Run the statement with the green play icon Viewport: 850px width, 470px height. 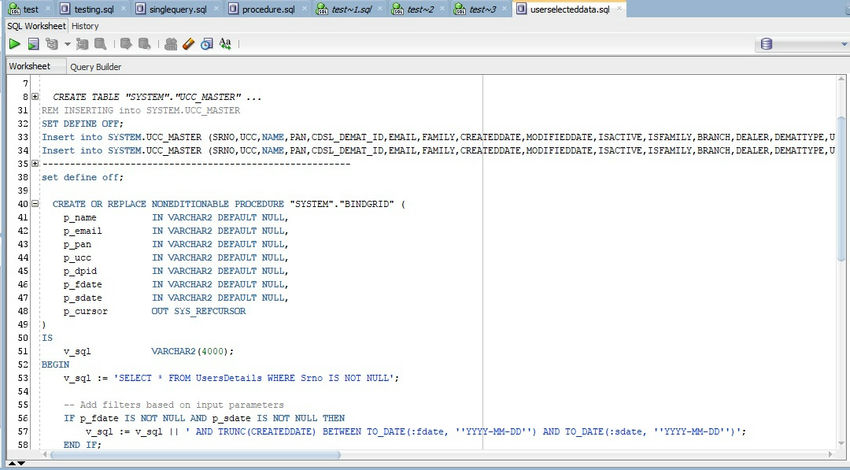coord(15,44)
